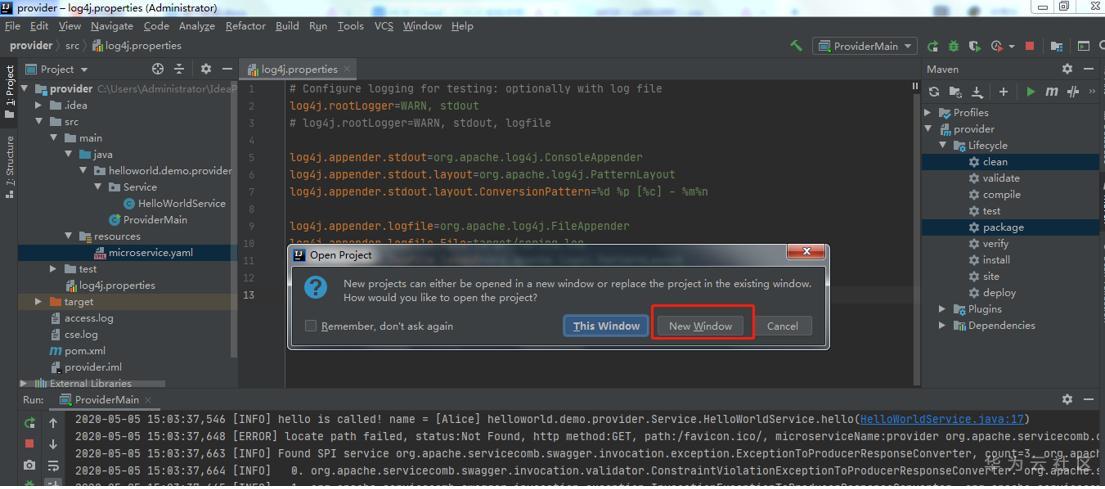Click Cancel in Open Project dialog

782,326
